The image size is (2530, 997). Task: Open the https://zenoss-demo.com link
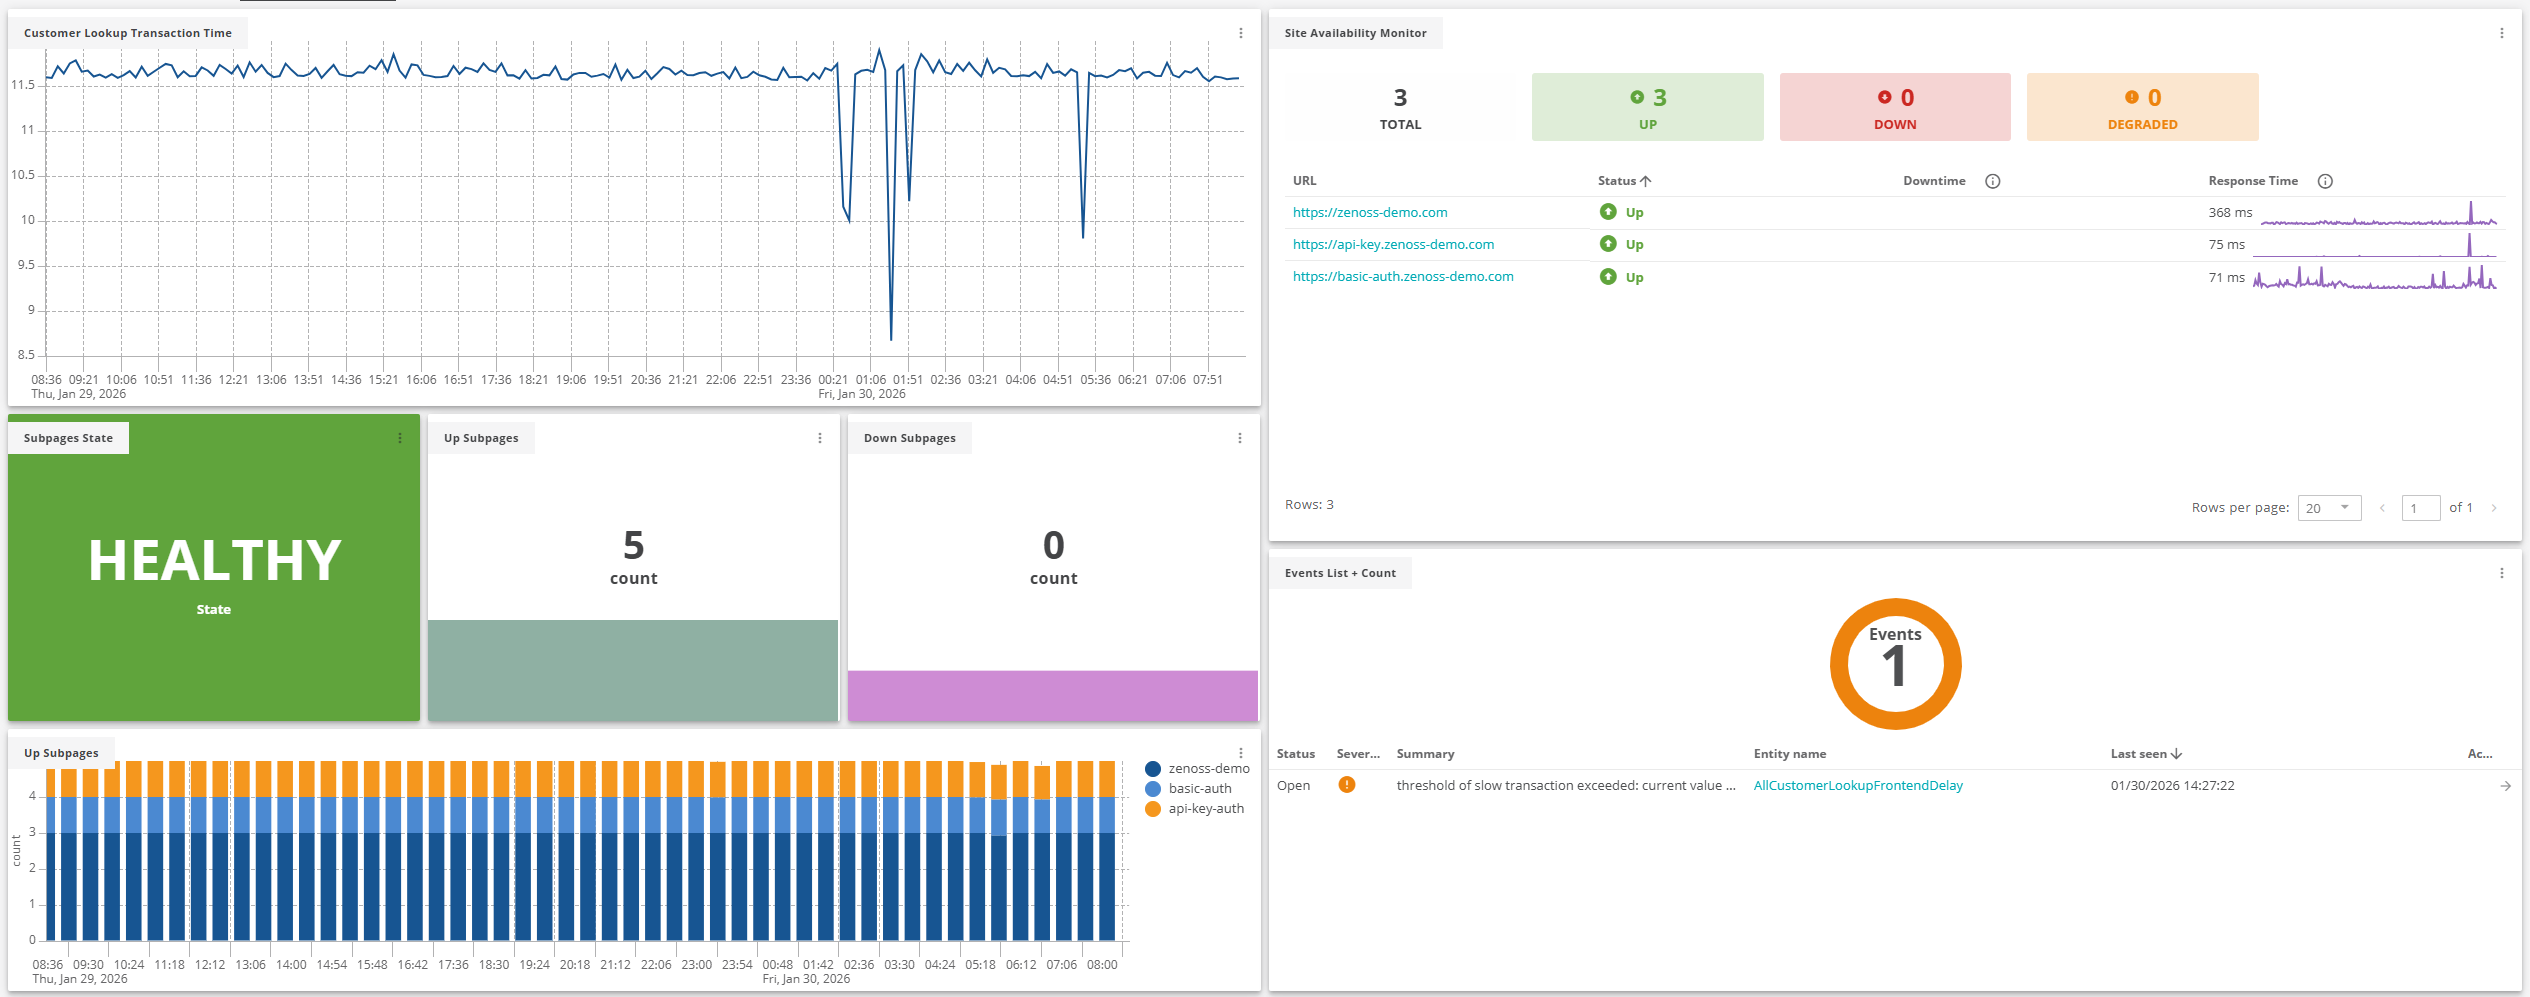pyautogui.click(x=1369, y=213)
